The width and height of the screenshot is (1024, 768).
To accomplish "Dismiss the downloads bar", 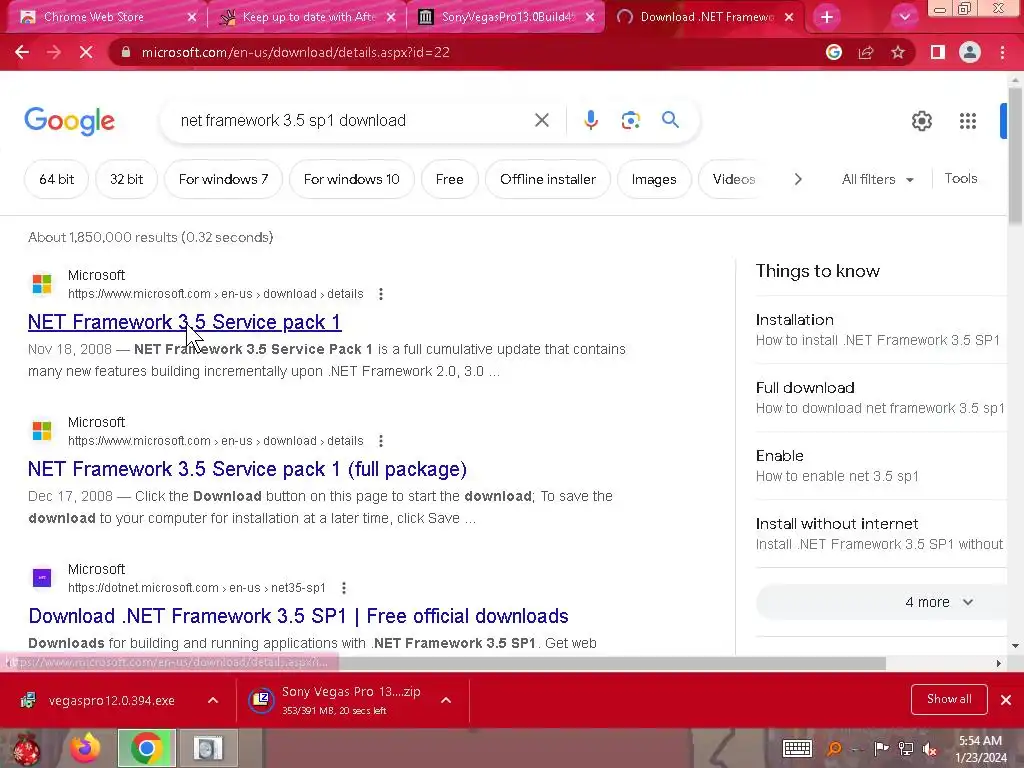I will (1006, 700).
